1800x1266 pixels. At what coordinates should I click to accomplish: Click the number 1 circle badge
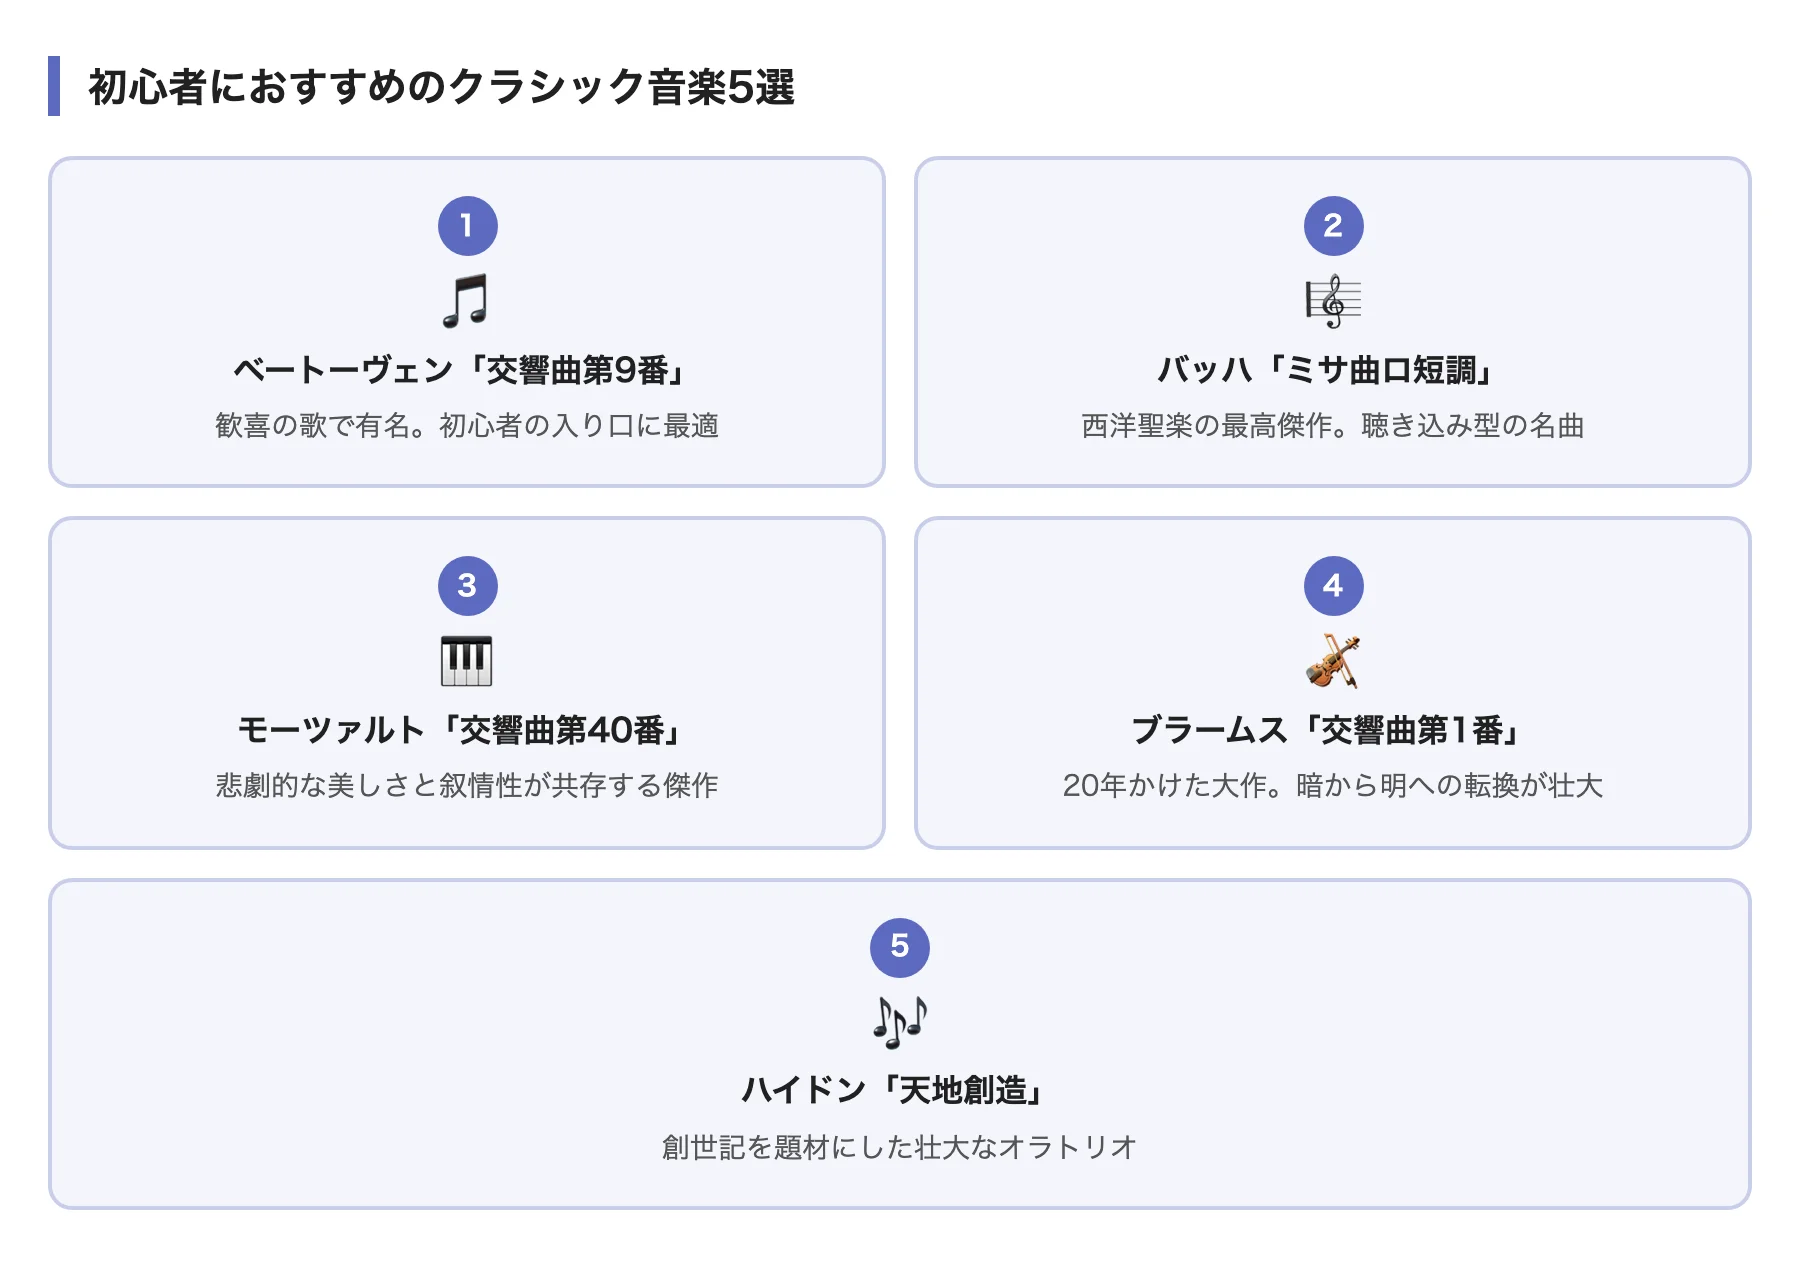[x=467, y=226]
